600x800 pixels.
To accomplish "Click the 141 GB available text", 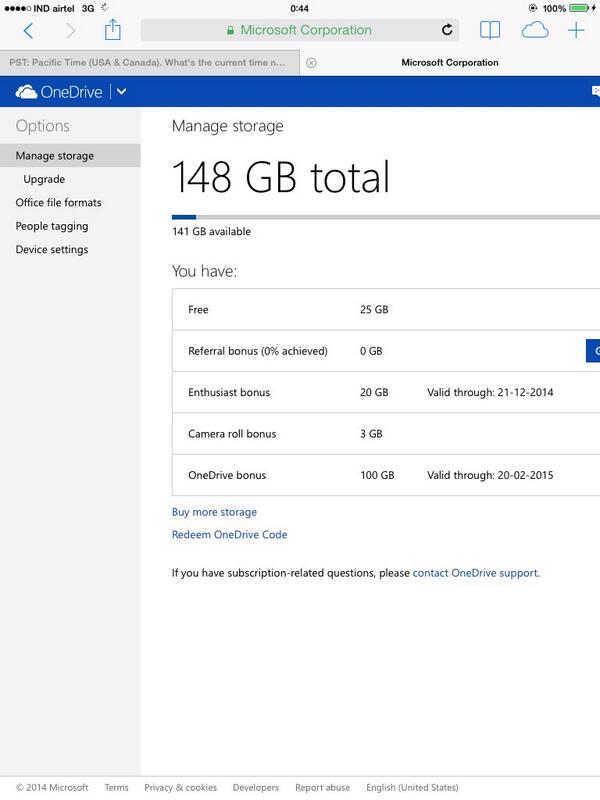I will tap(211, 232).
